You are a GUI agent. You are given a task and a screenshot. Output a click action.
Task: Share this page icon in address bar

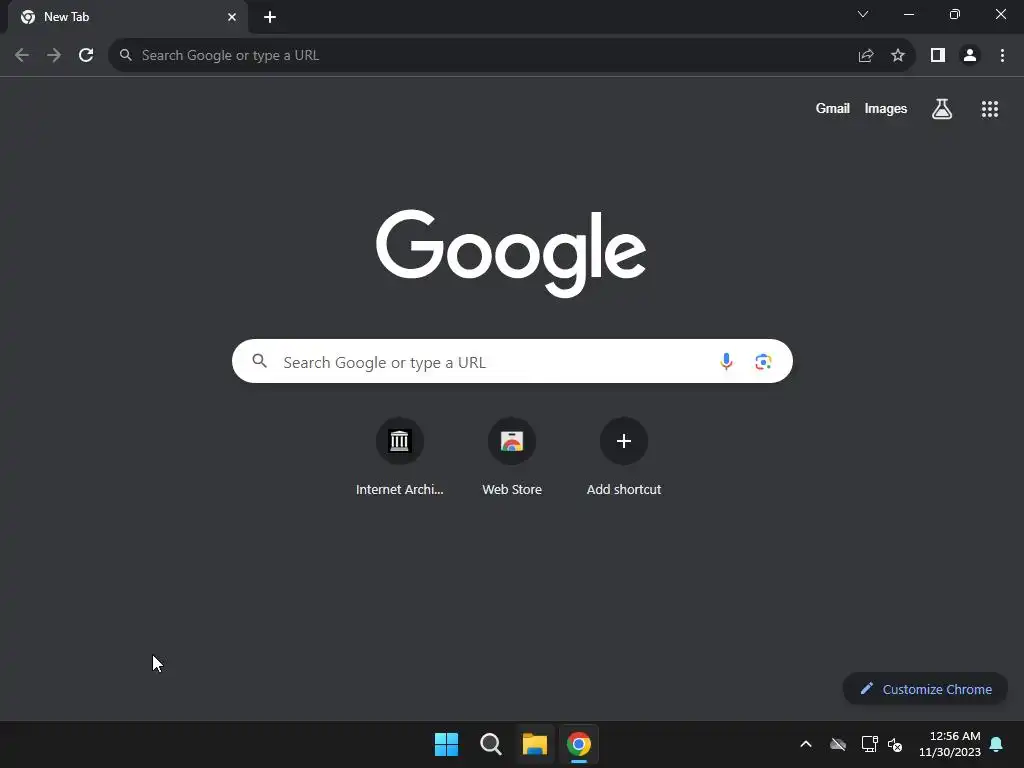pos(866,56)
